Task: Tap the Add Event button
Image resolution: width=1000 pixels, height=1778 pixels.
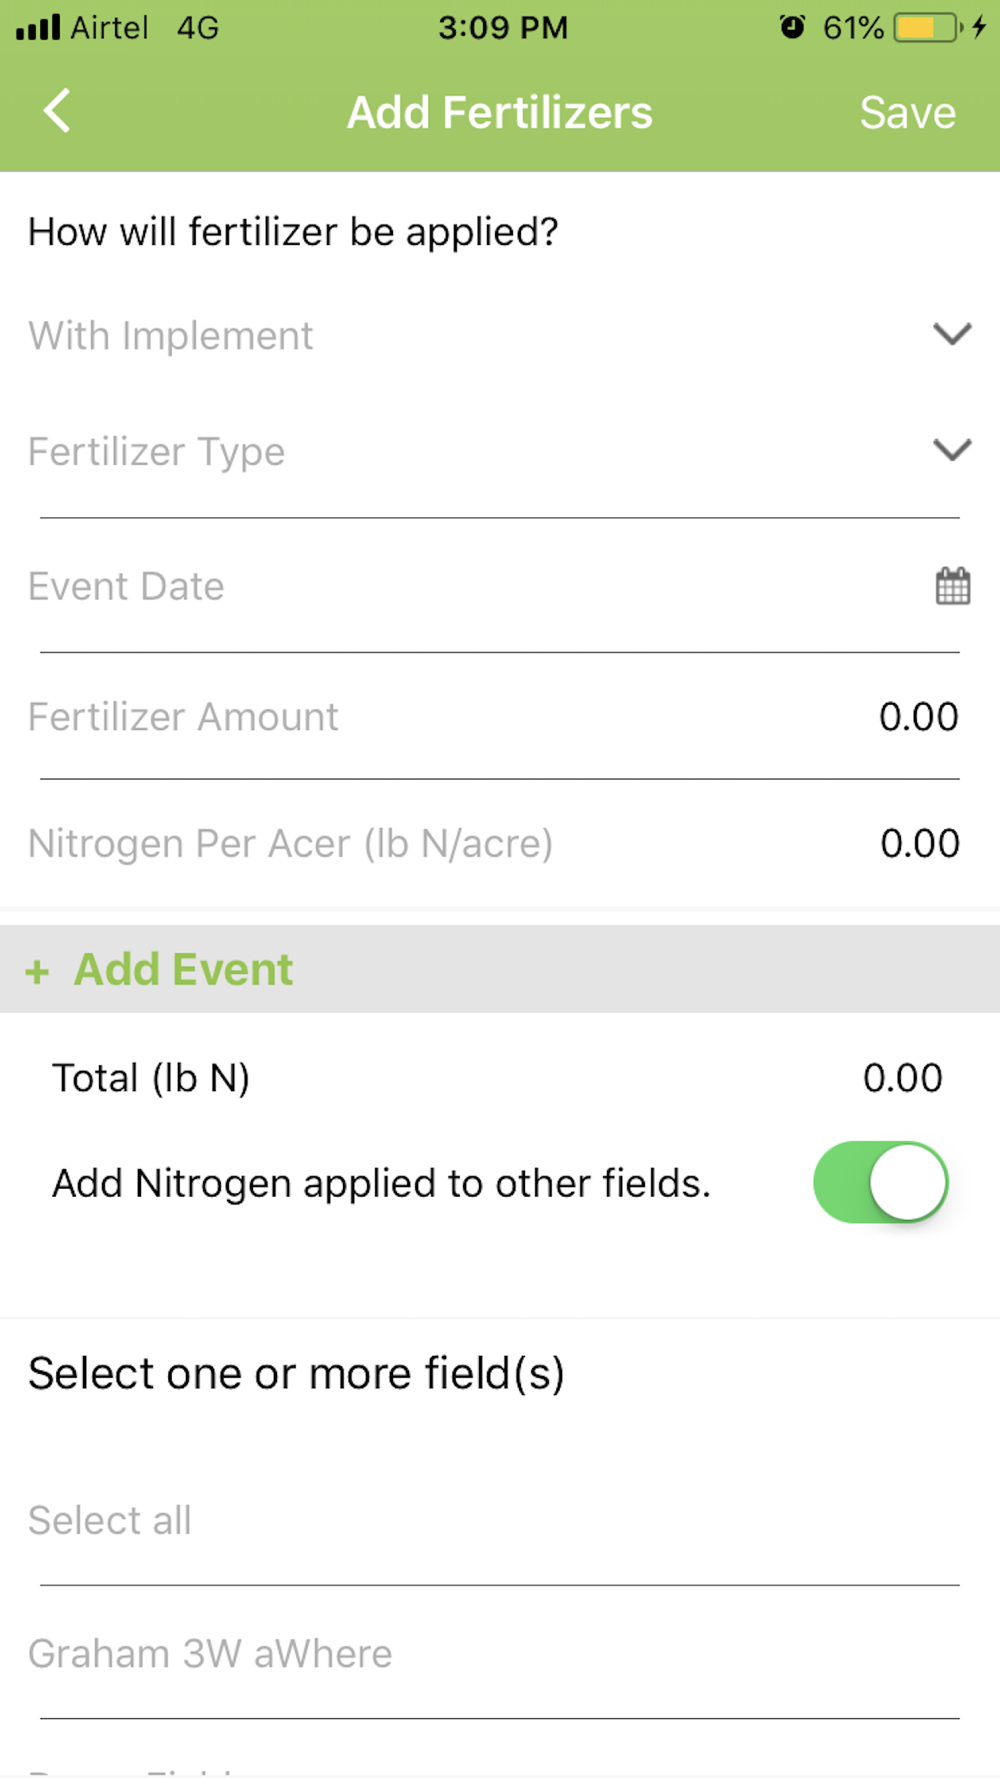Action: [x=184, y=969]
